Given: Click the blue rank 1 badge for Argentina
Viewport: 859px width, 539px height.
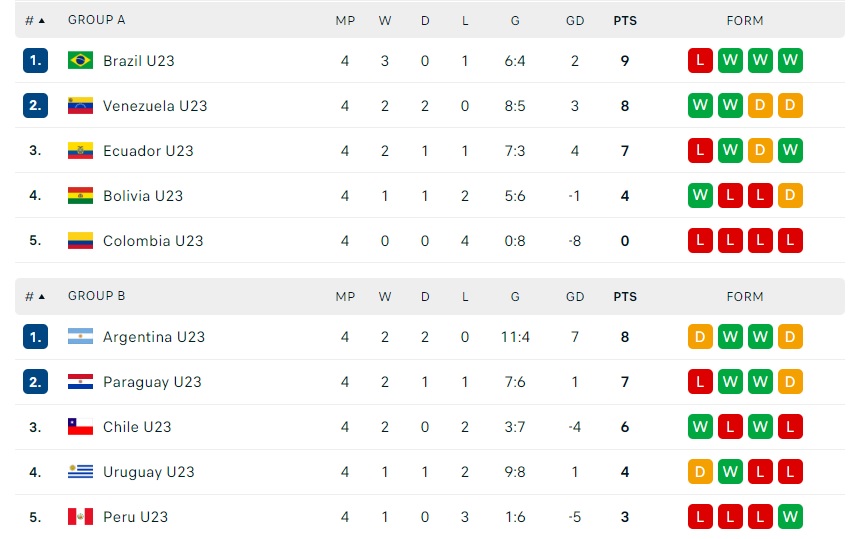Looking at the screenshot, I should click(35, 336).
